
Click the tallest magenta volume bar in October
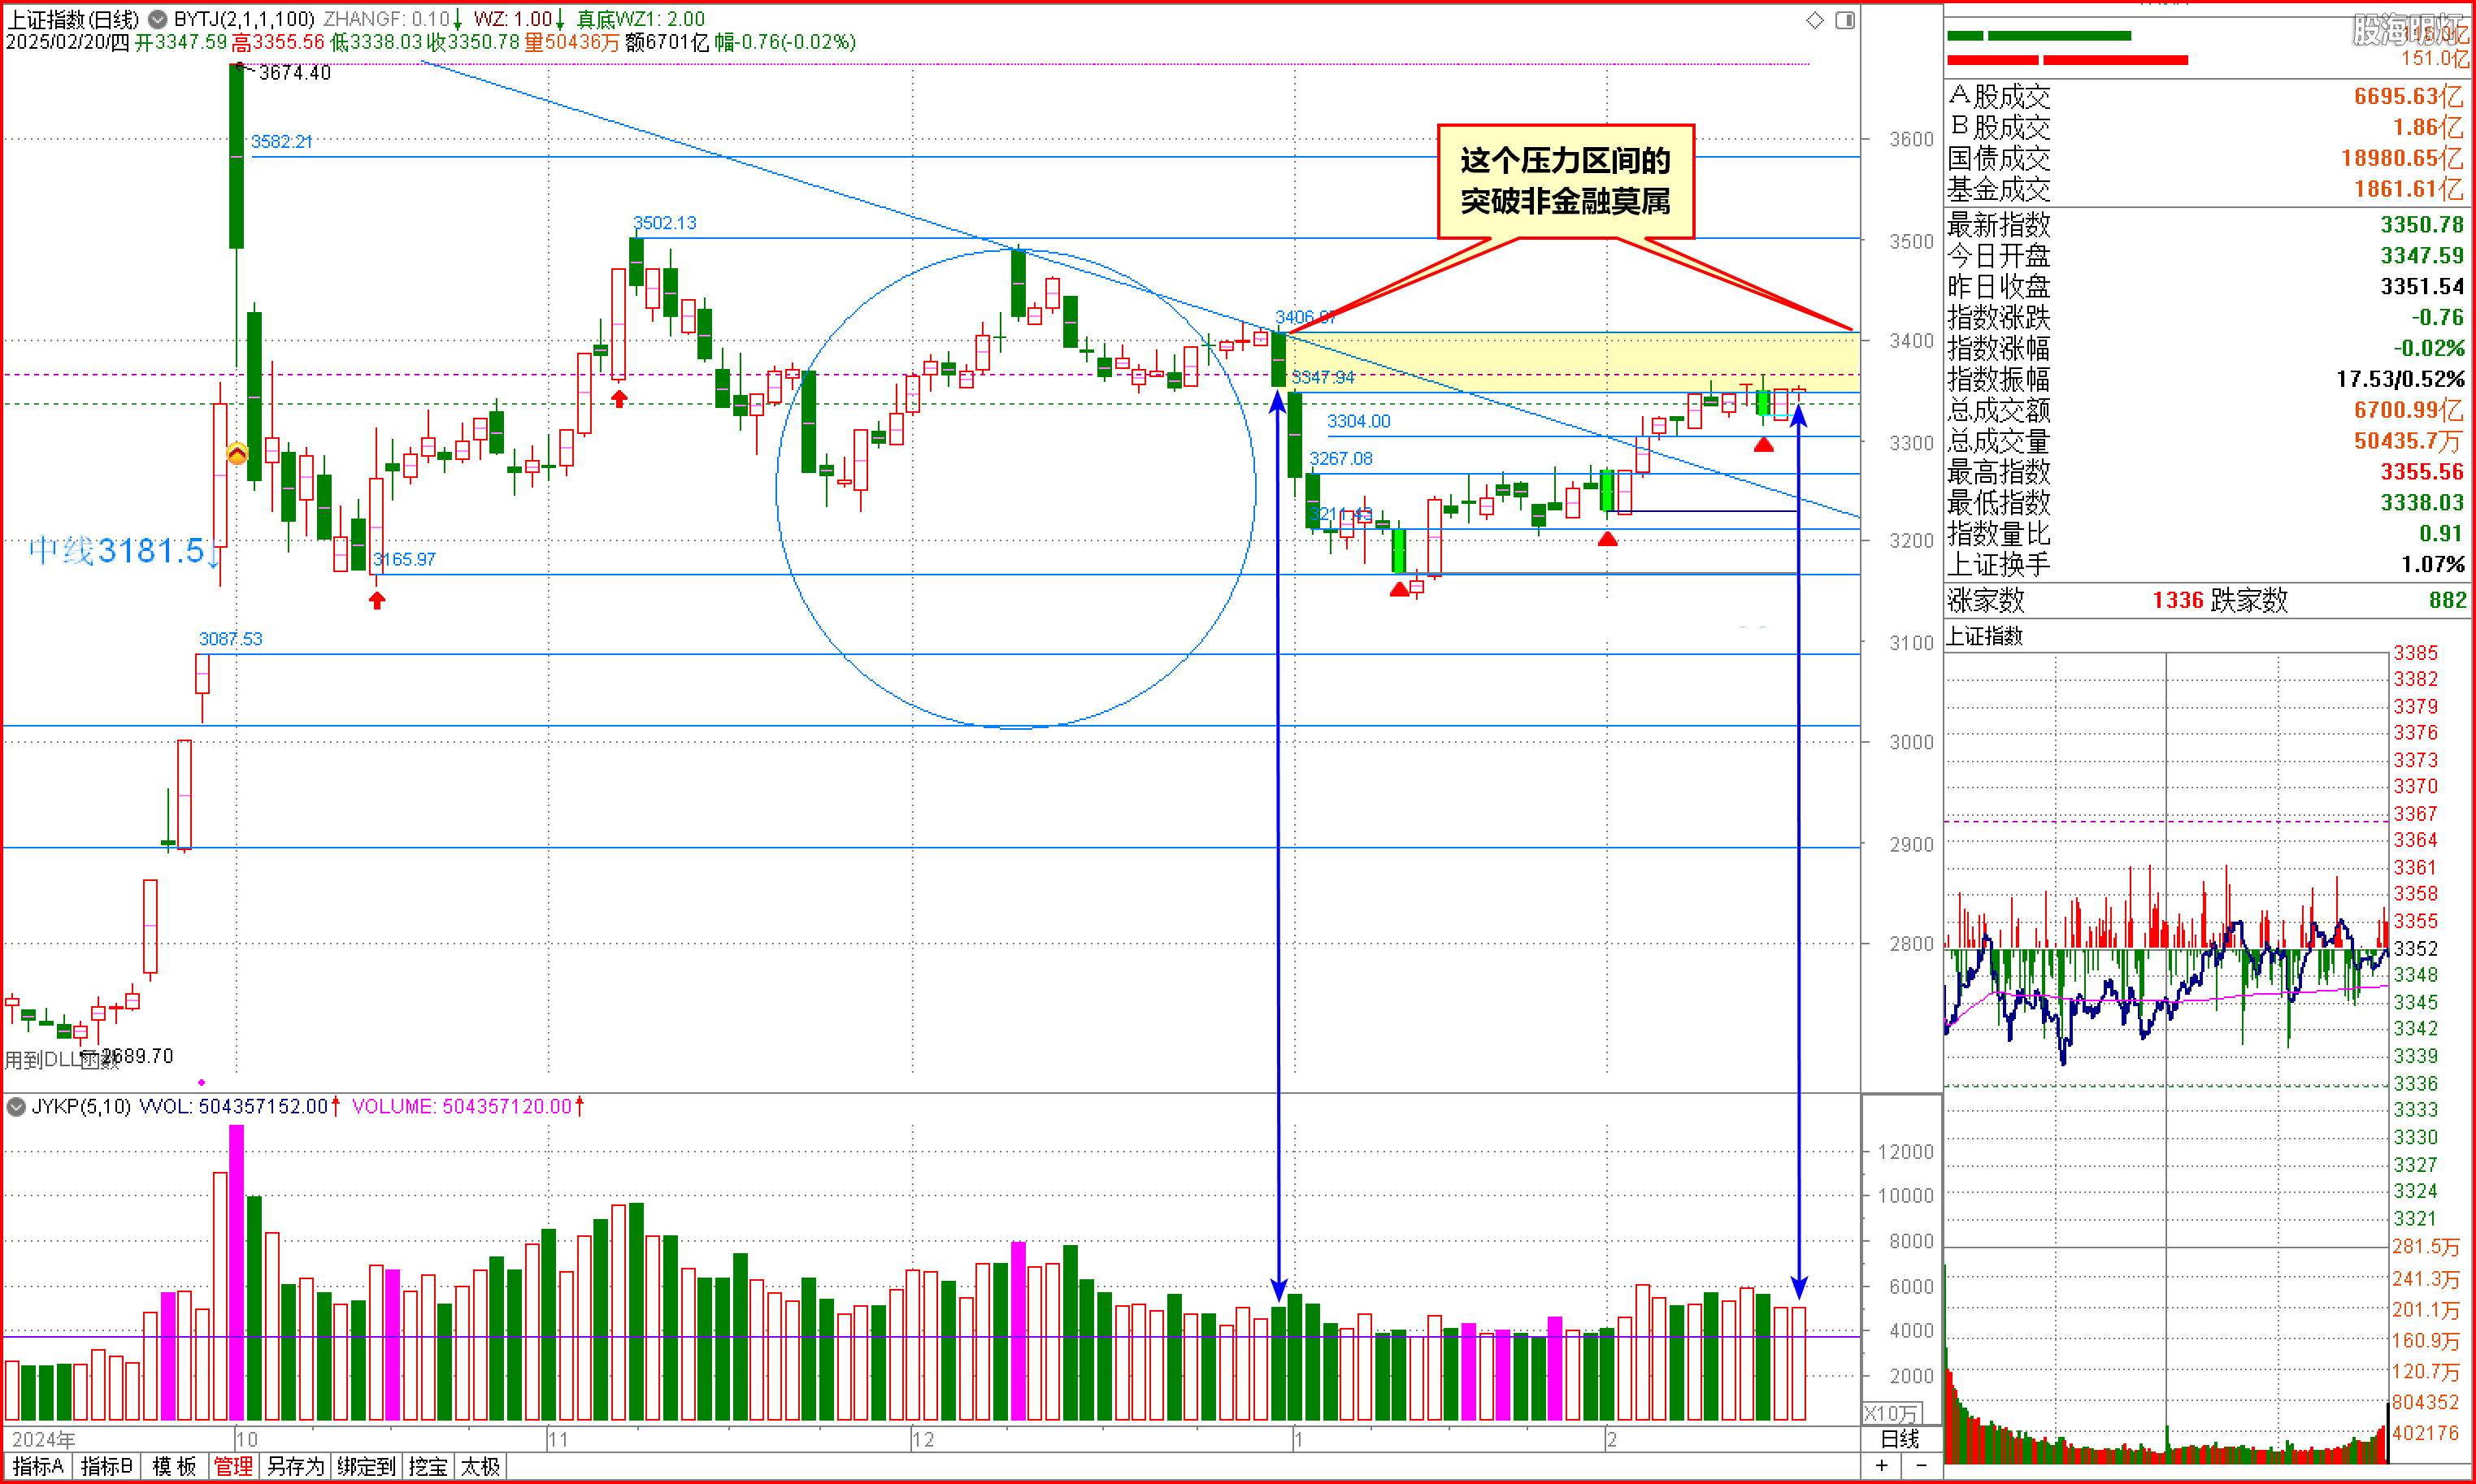236,1272
